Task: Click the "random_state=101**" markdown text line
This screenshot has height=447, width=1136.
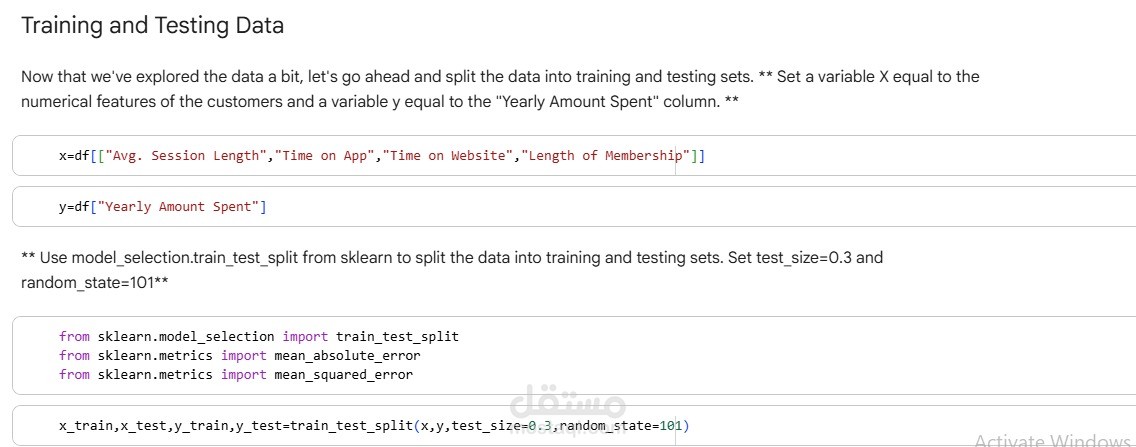Action: click(x=94, y=283)
